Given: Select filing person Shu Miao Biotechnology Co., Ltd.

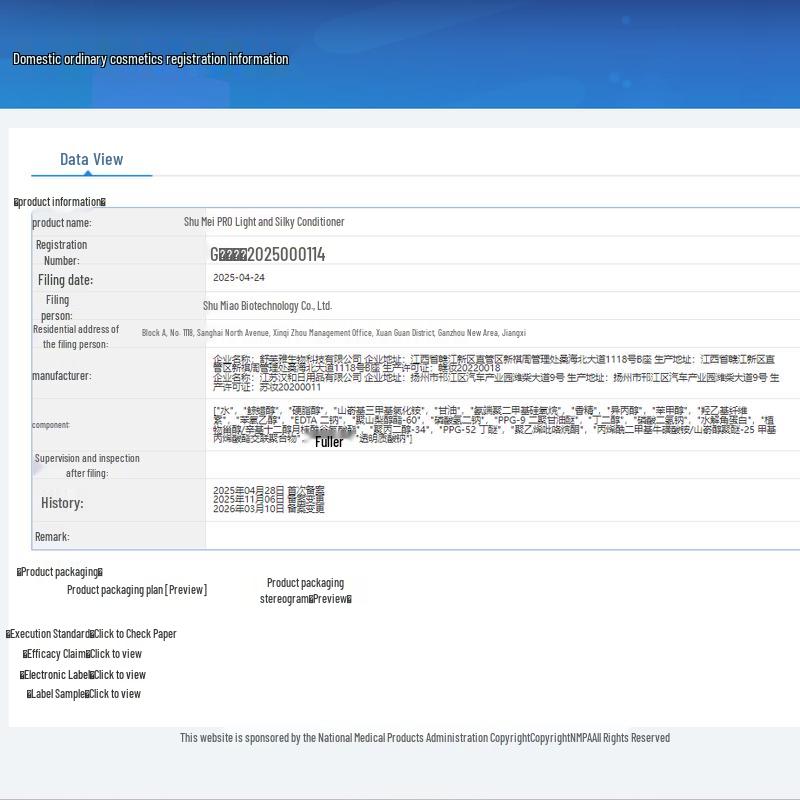Looking at the screenshot, I should click(267, 306).
